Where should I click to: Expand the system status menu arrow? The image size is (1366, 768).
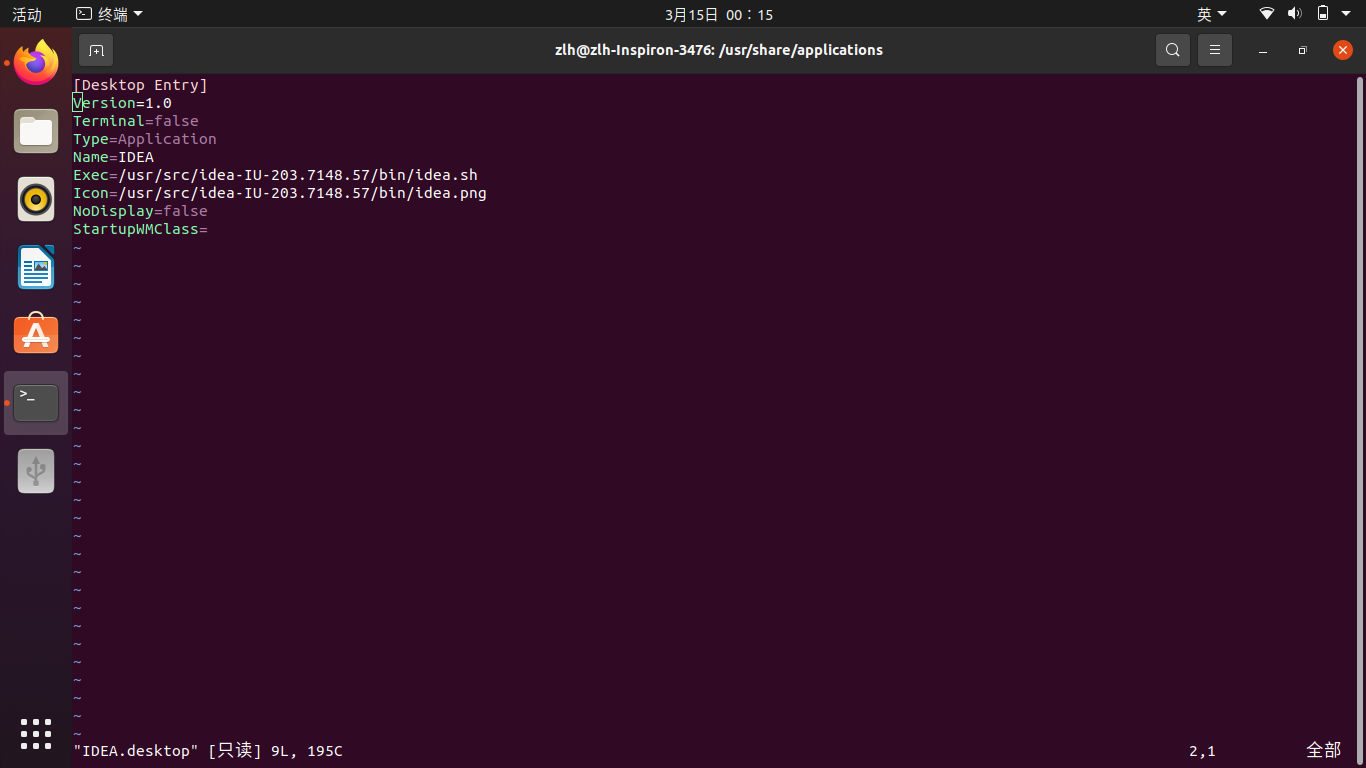coord(1346,14)
